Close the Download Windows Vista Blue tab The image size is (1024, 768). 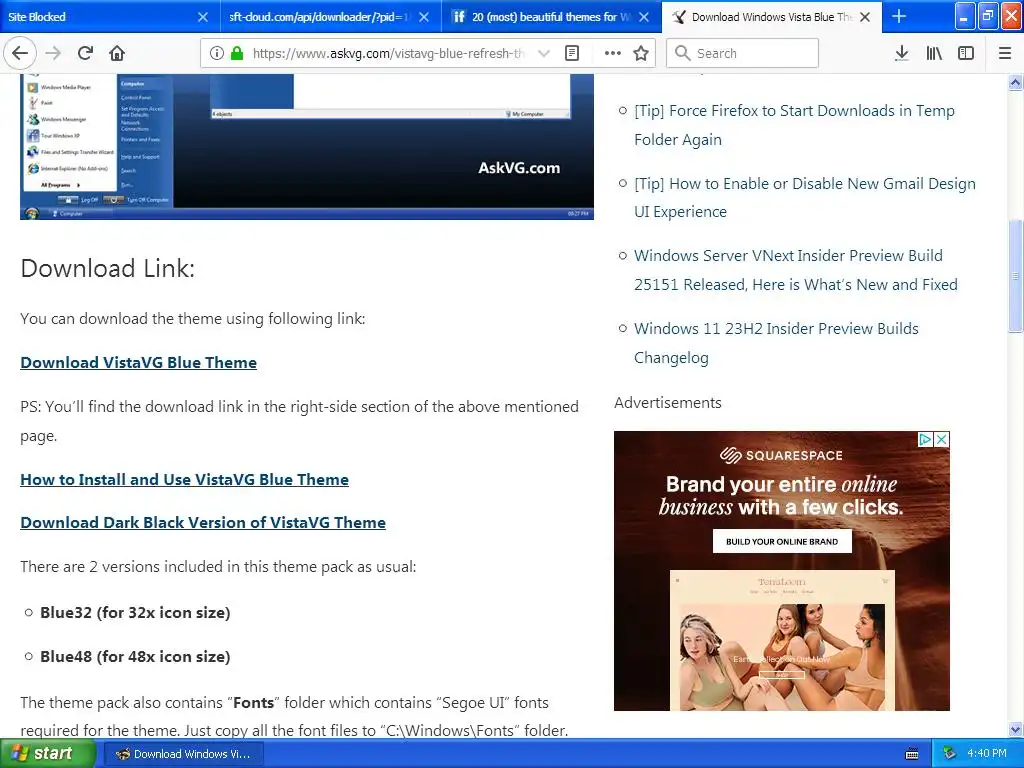(x=865, y=17)
